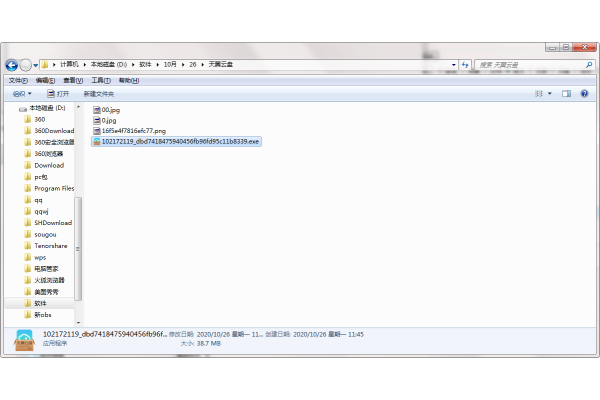The height and width of the screenshot is (400, 600).
Task: Click the search magnifier icon
Action: 589,65
